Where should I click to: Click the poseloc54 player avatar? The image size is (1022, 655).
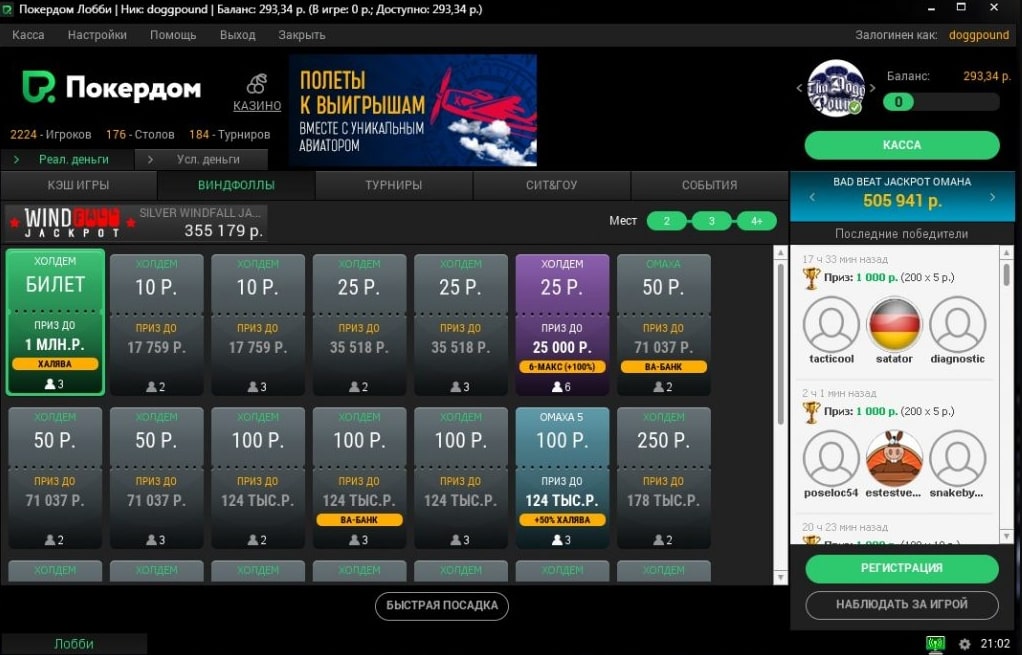[x=831, y=458]
